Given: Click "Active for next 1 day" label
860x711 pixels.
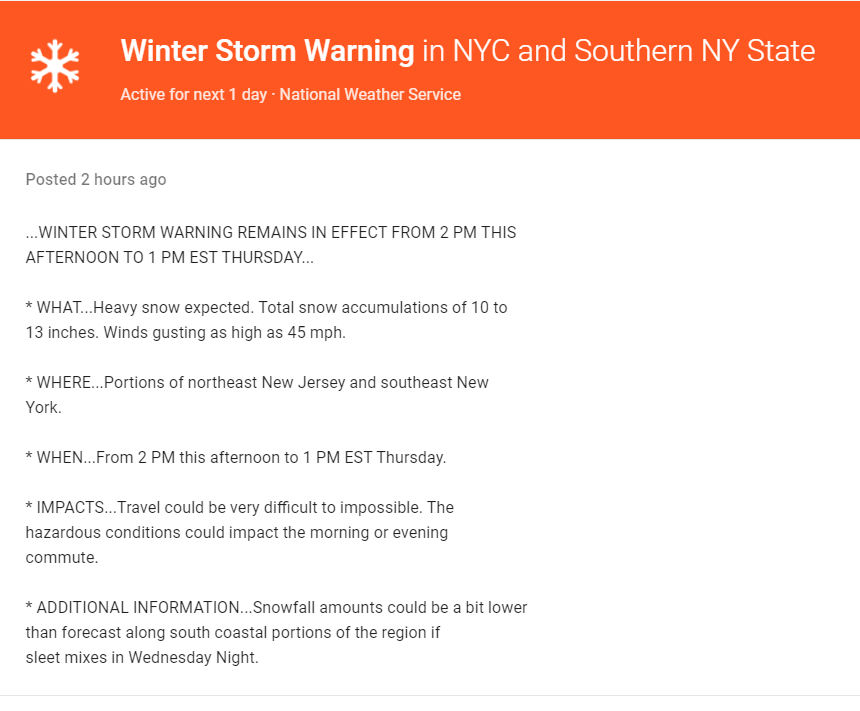Looking at the screenshot, I should click(193, 95).
